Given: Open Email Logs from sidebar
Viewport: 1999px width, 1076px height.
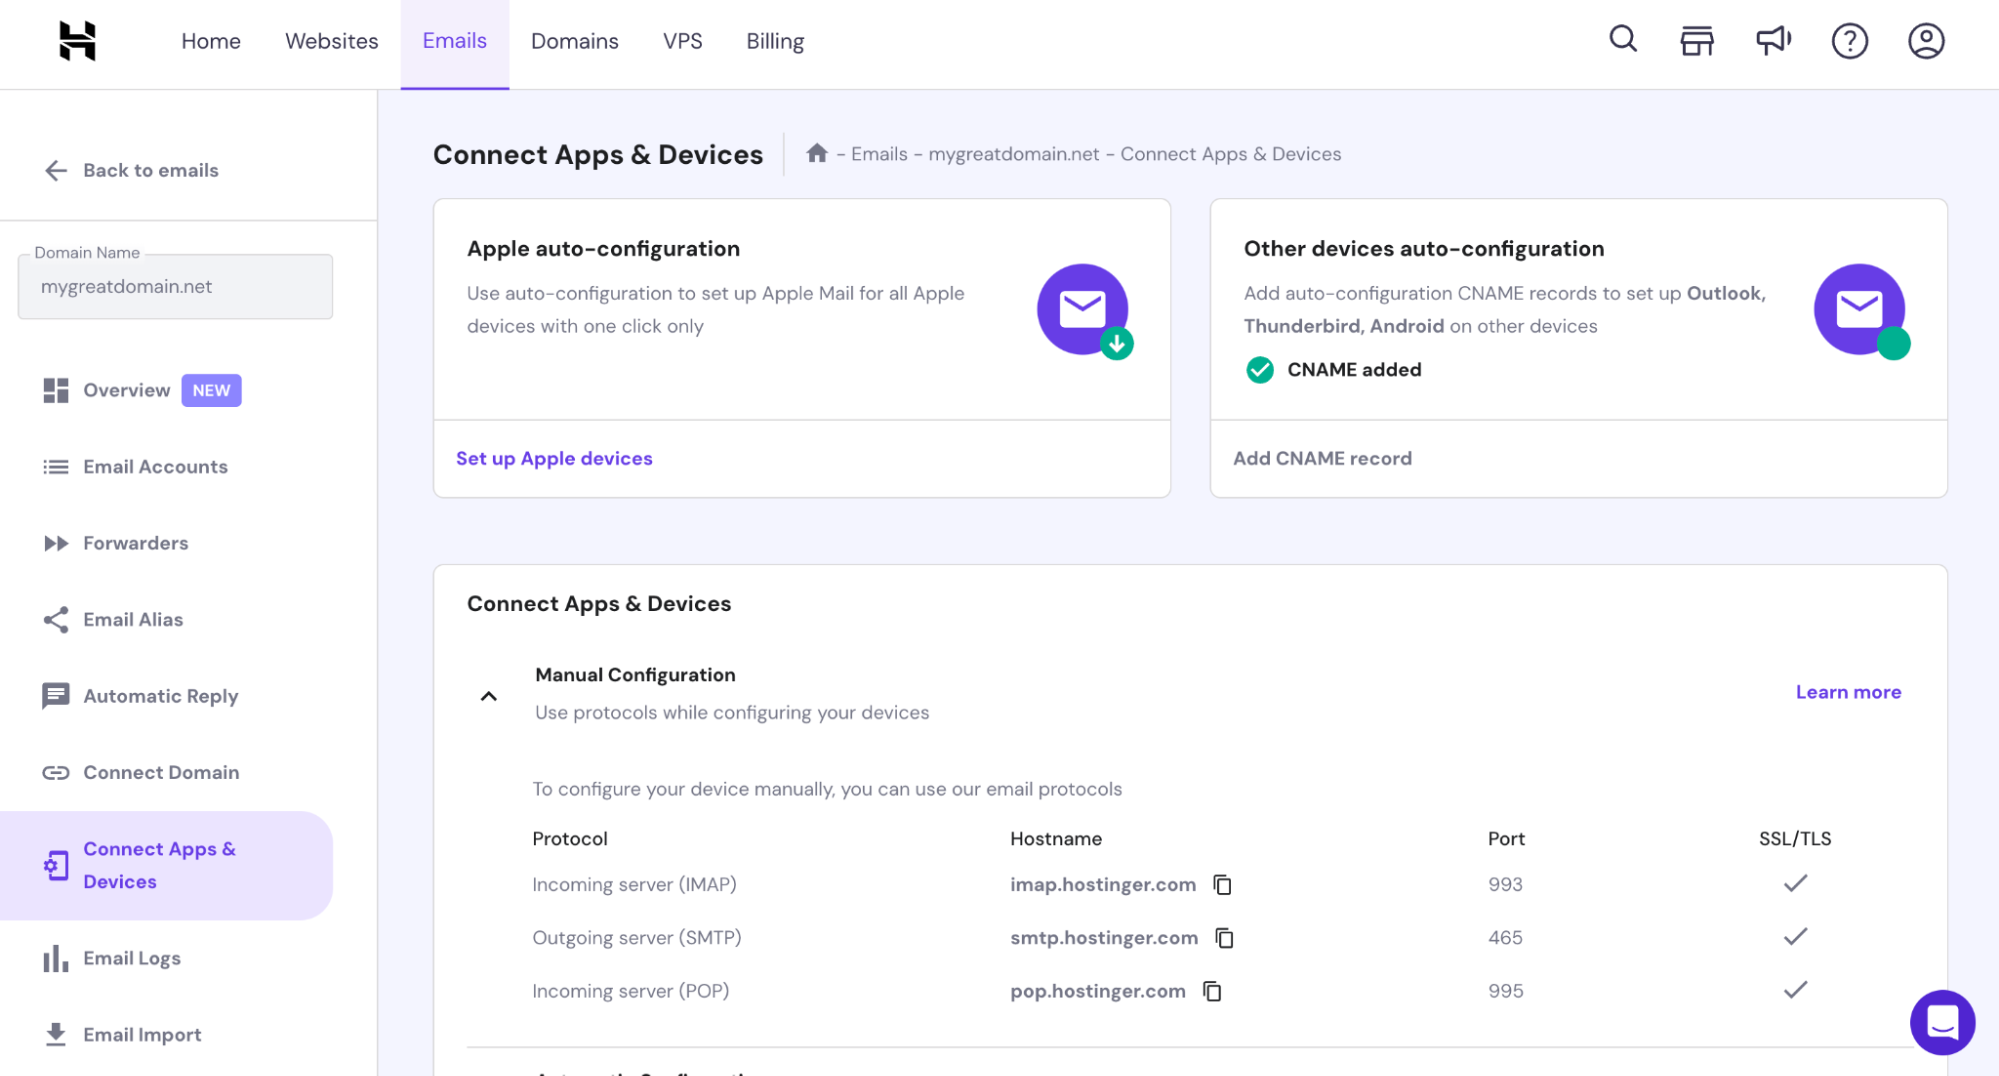Looking at the screenshot, I should (x=131, y=957).
